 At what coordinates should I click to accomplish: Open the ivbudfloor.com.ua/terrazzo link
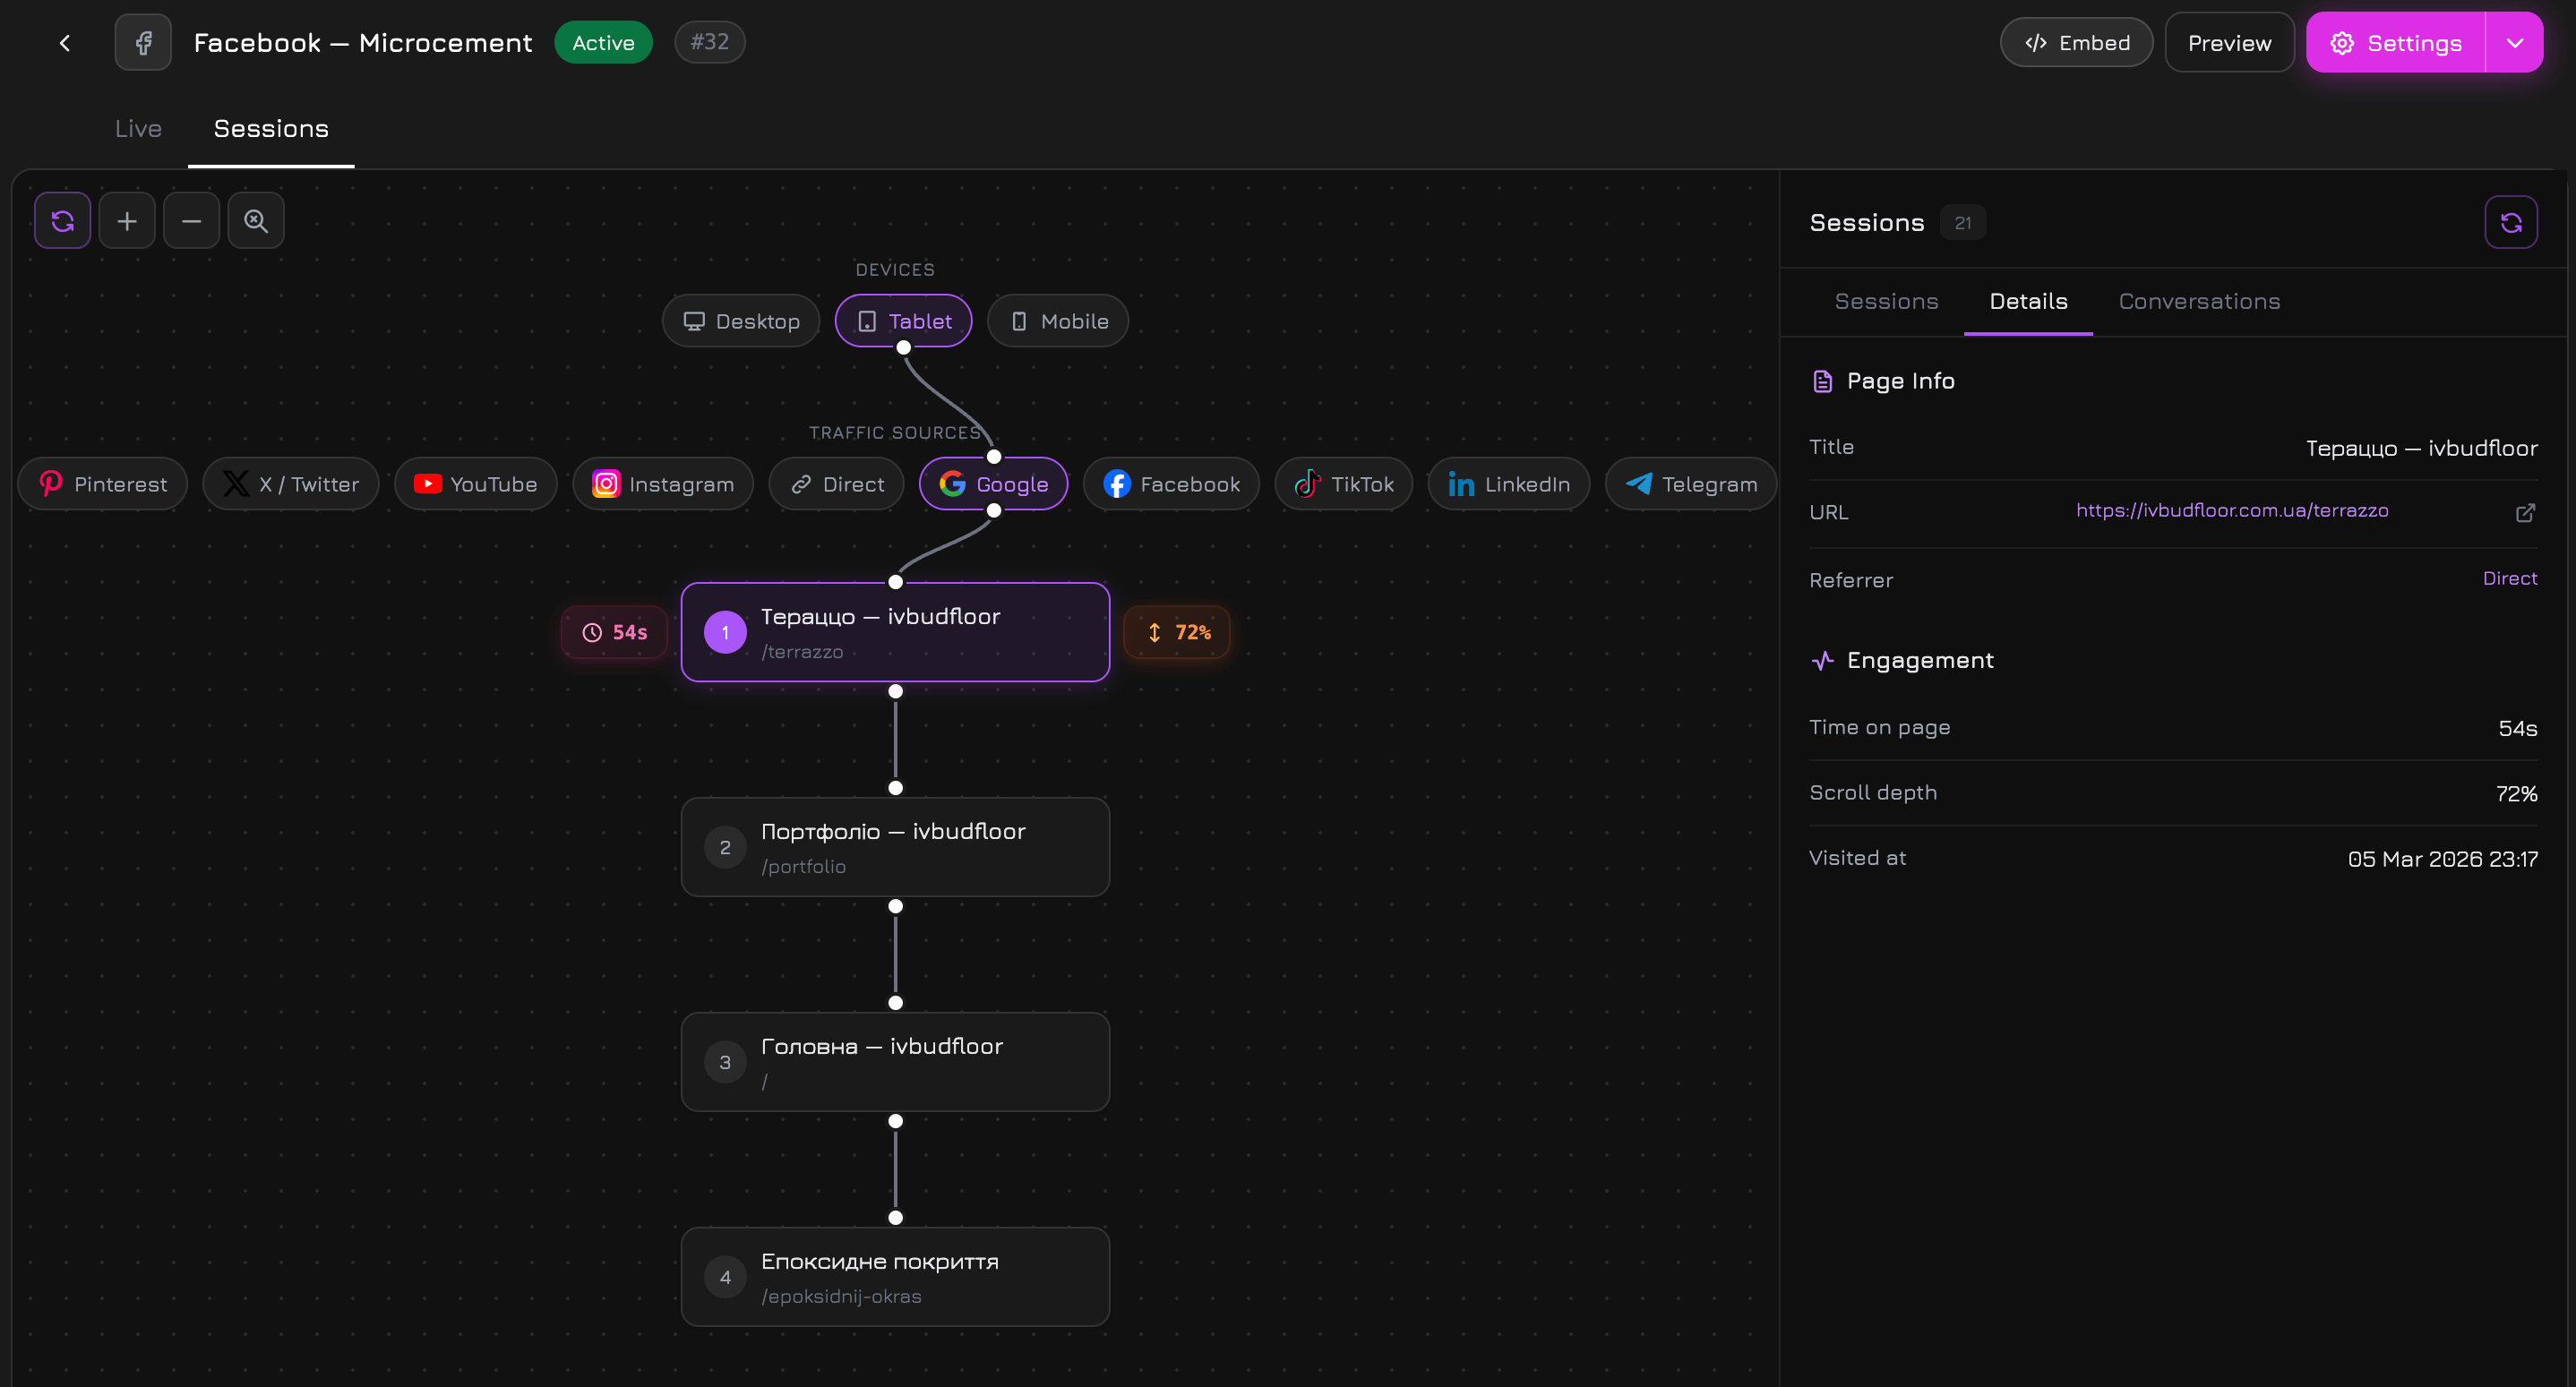point(2232,511)
